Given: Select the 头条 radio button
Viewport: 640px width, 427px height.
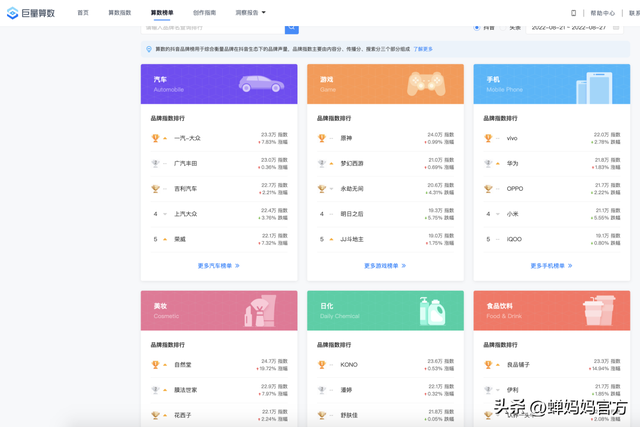Looking at the screenshot, I should [503, 28].
